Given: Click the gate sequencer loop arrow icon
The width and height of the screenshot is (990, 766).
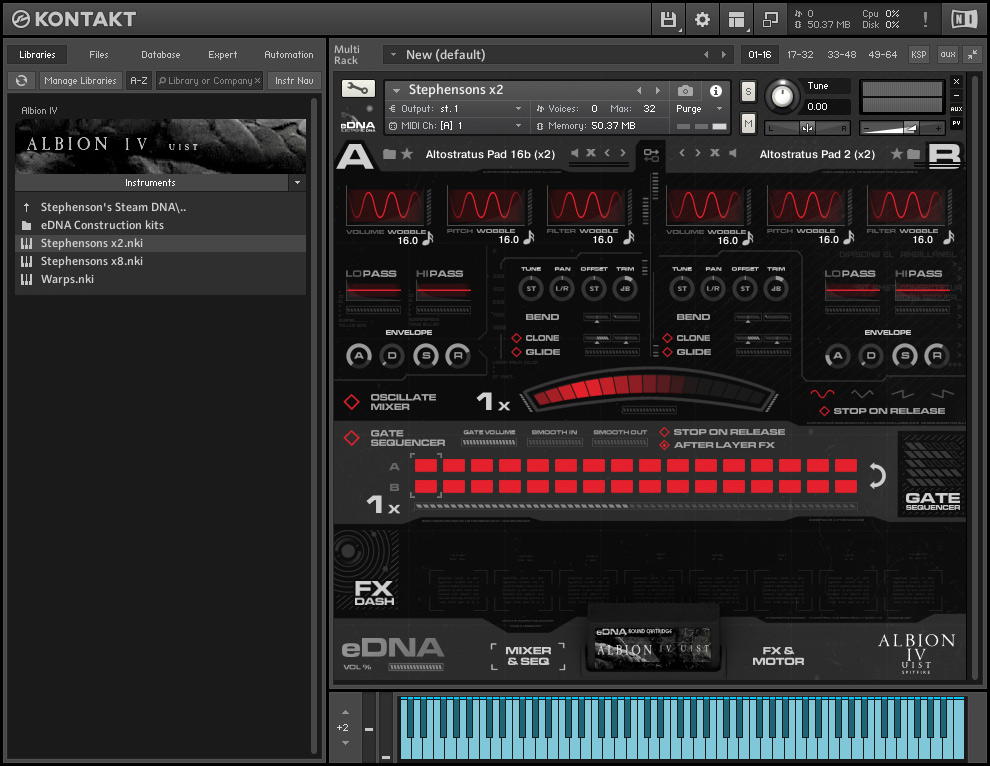Looking at the screenshot, I should pyautogui.click(x=877, y=476).
